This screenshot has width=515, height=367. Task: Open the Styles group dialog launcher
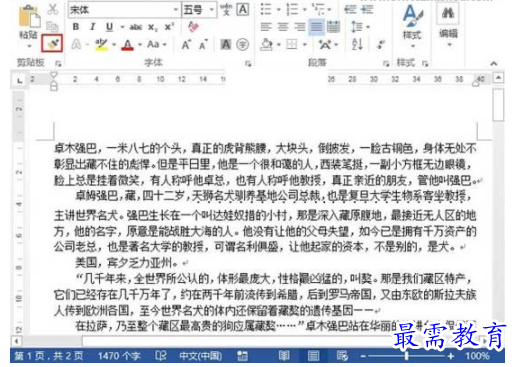pyautogui.click(x=425, y=63)
